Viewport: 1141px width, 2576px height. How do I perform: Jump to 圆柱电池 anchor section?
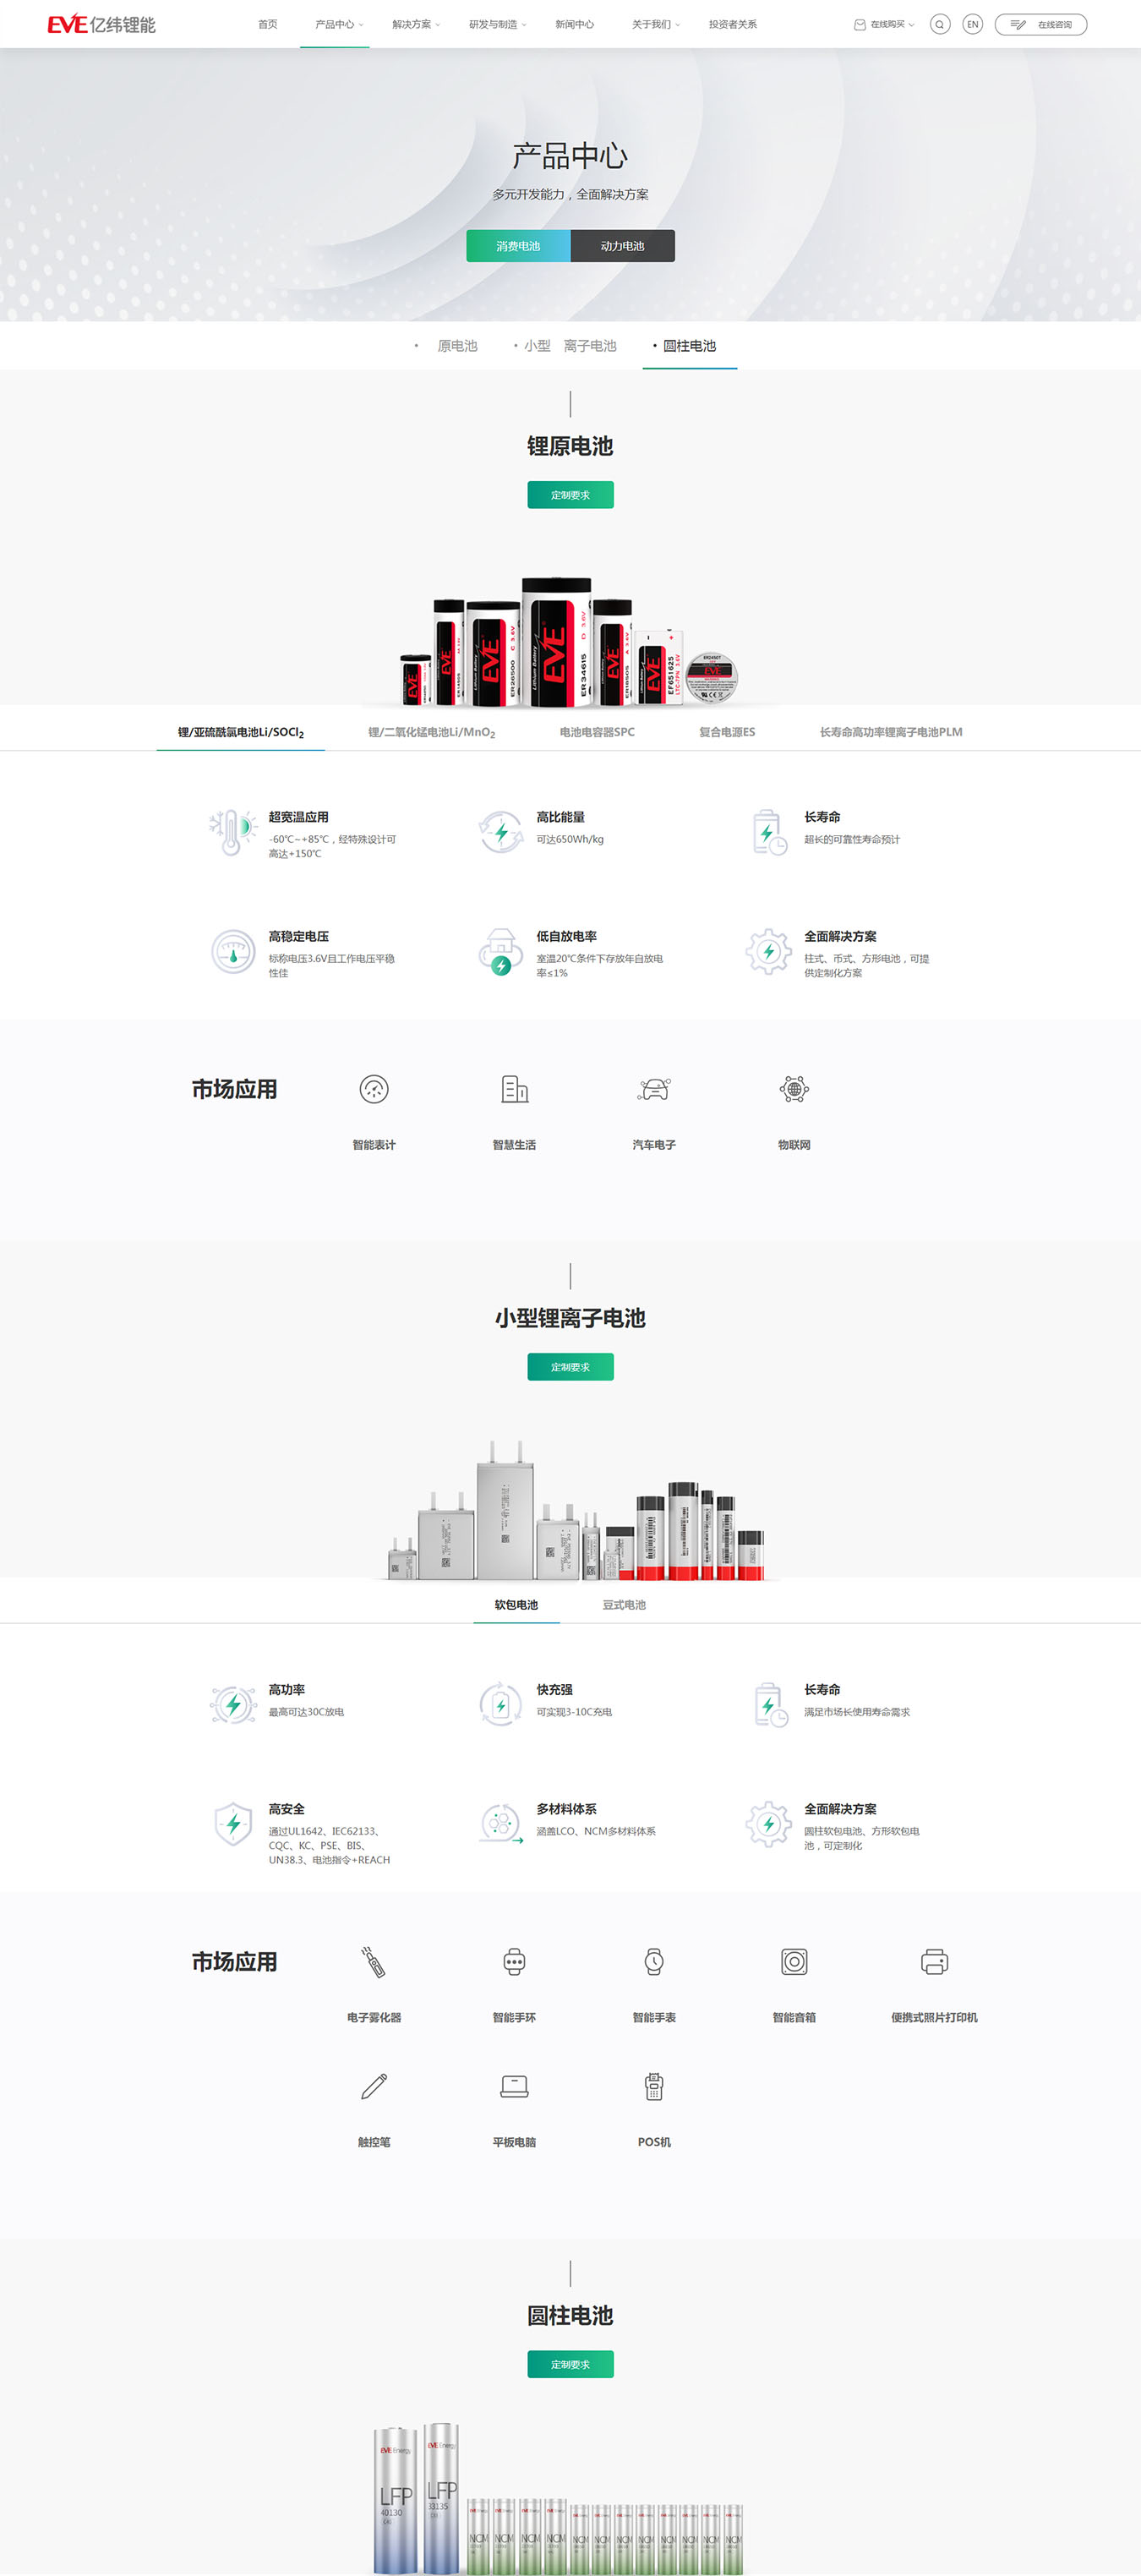[x=689, y=346]
